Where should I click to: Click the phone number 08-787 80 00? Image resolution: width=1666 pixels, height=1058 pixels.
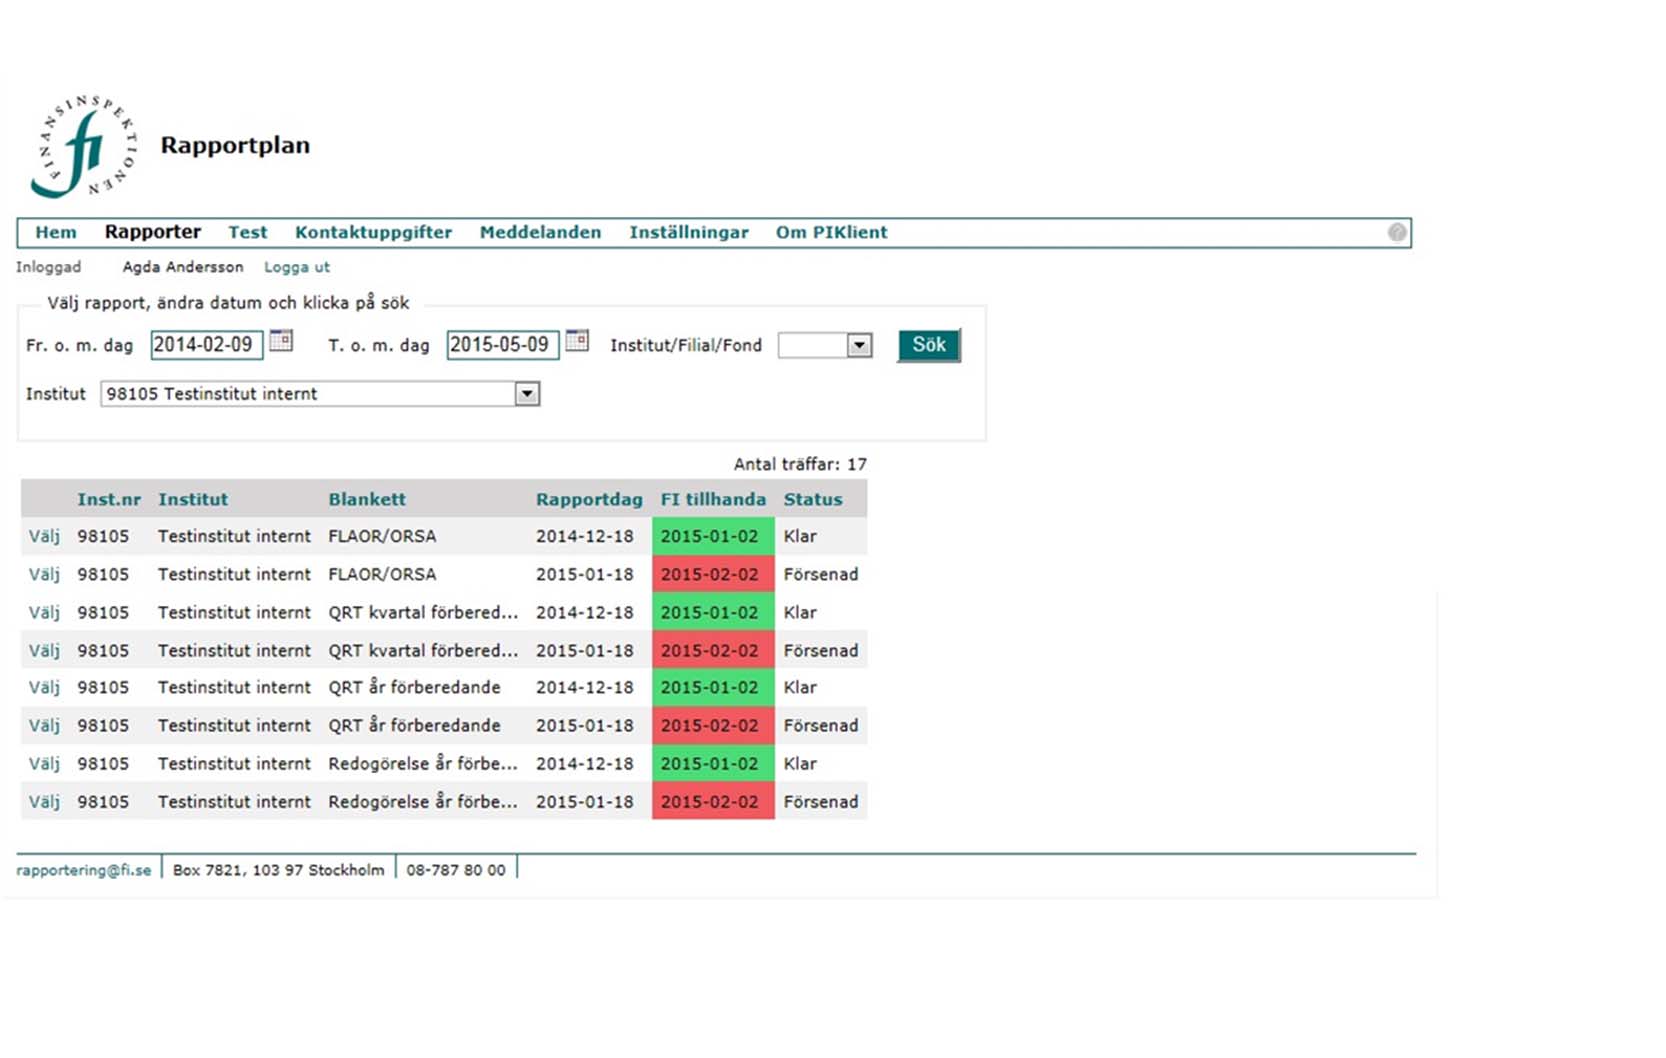(456, 870)
